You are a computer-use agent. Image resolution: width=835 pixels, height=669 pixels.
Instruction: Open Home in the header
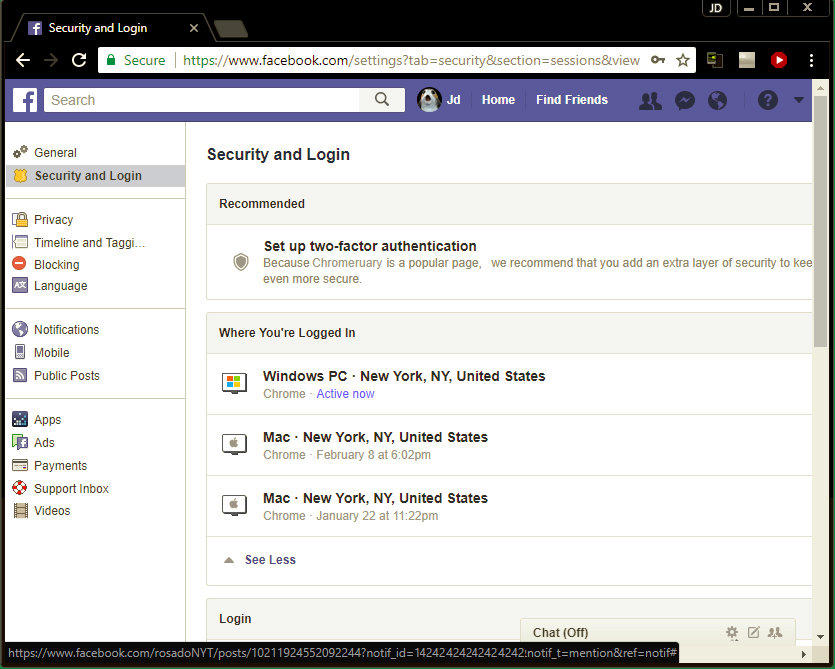[498, 100]
